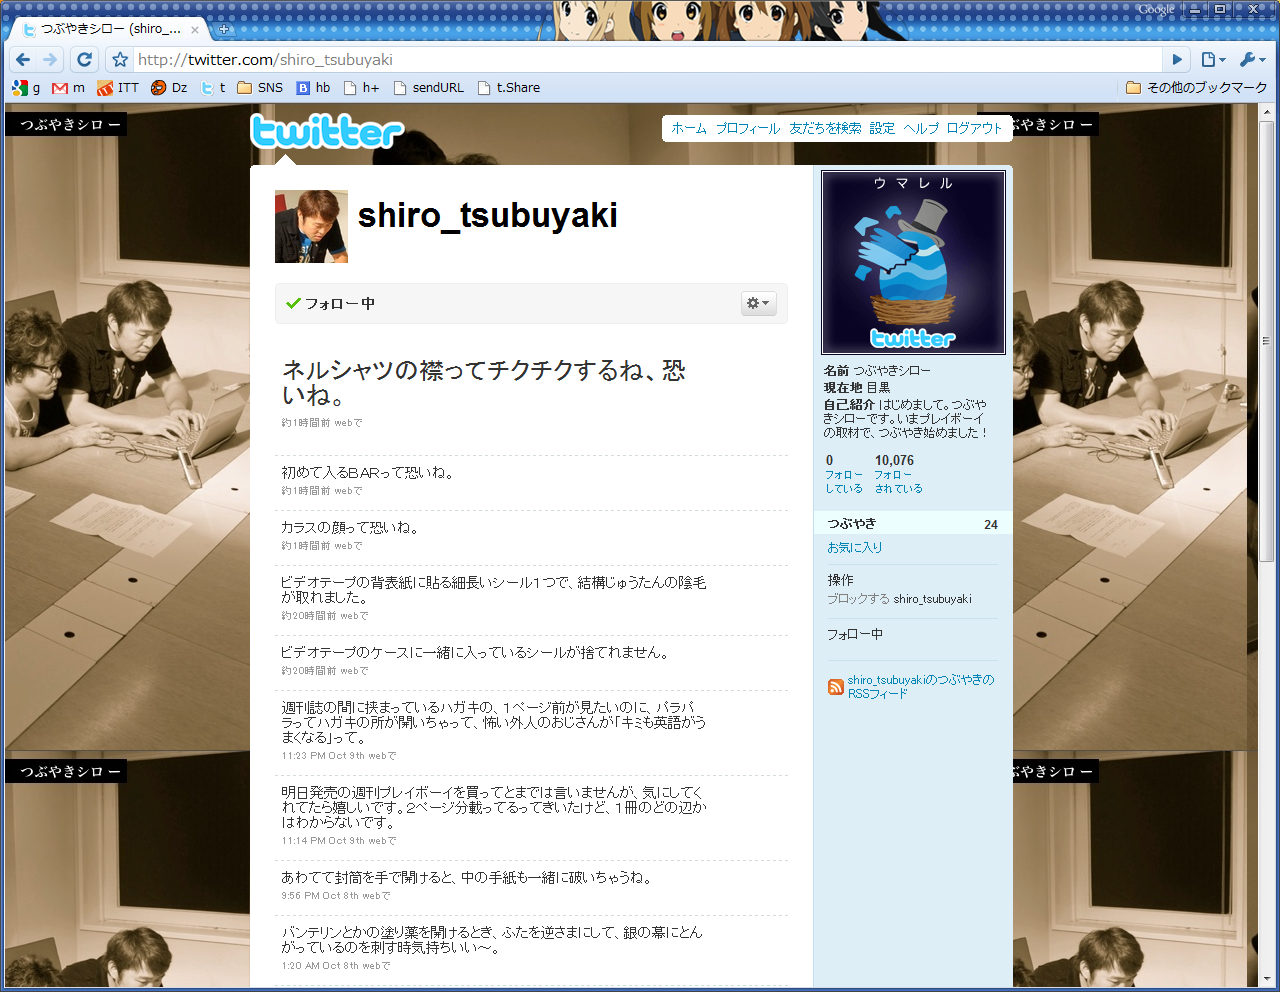The height and width of the screenshot is (992, 1280).
Task: Open the 0 フォローしている list
Action: coord(844,474)
